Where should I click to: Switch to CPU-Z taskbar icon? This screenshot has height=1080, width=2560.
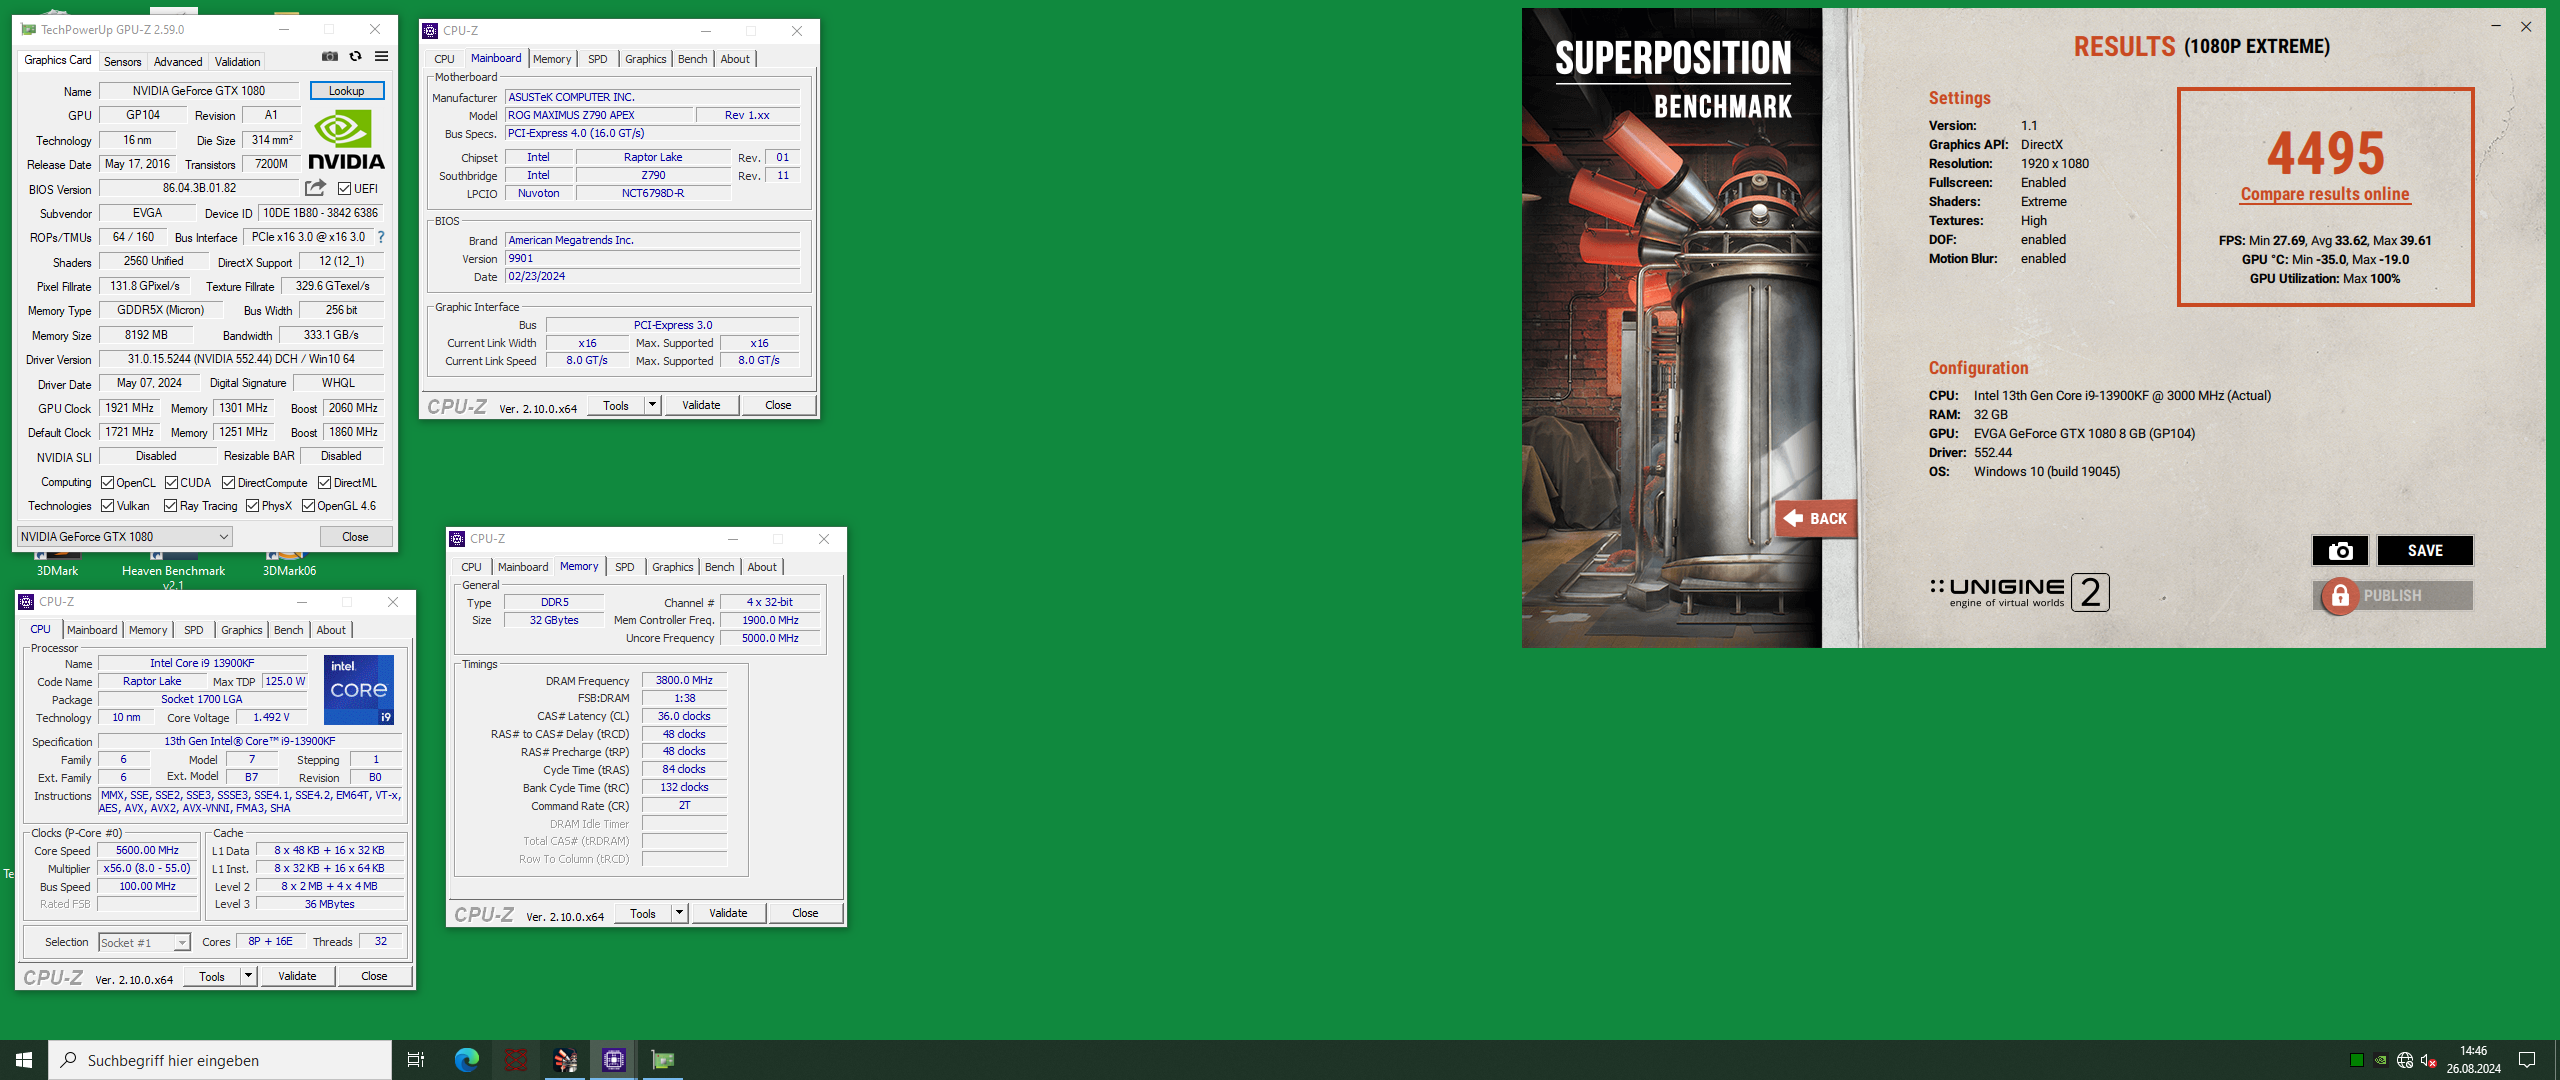(614, 1060)
